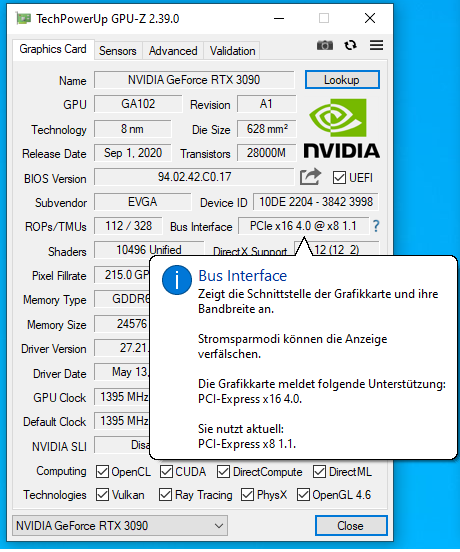
Task: Click the Shaders field 10496 Unified
Action: click(x=149, y=250)
